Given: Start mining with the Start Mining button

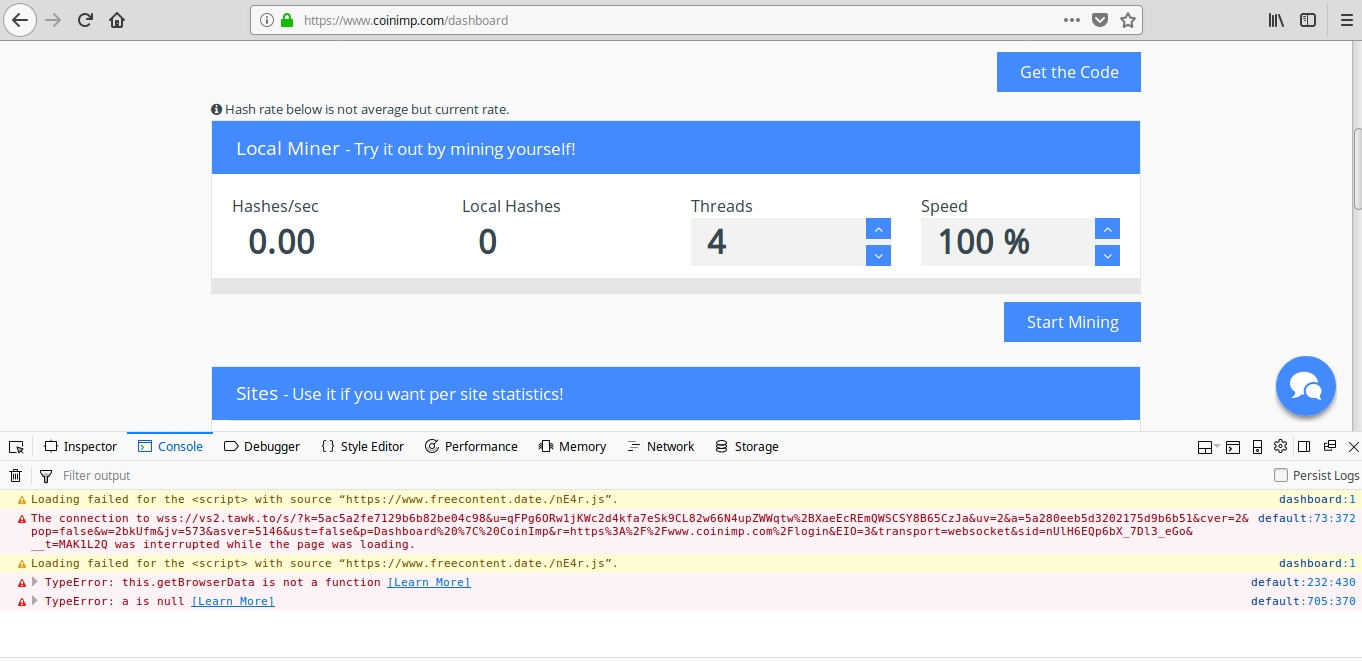Looking at the screenshot, I should point(1072,322).
